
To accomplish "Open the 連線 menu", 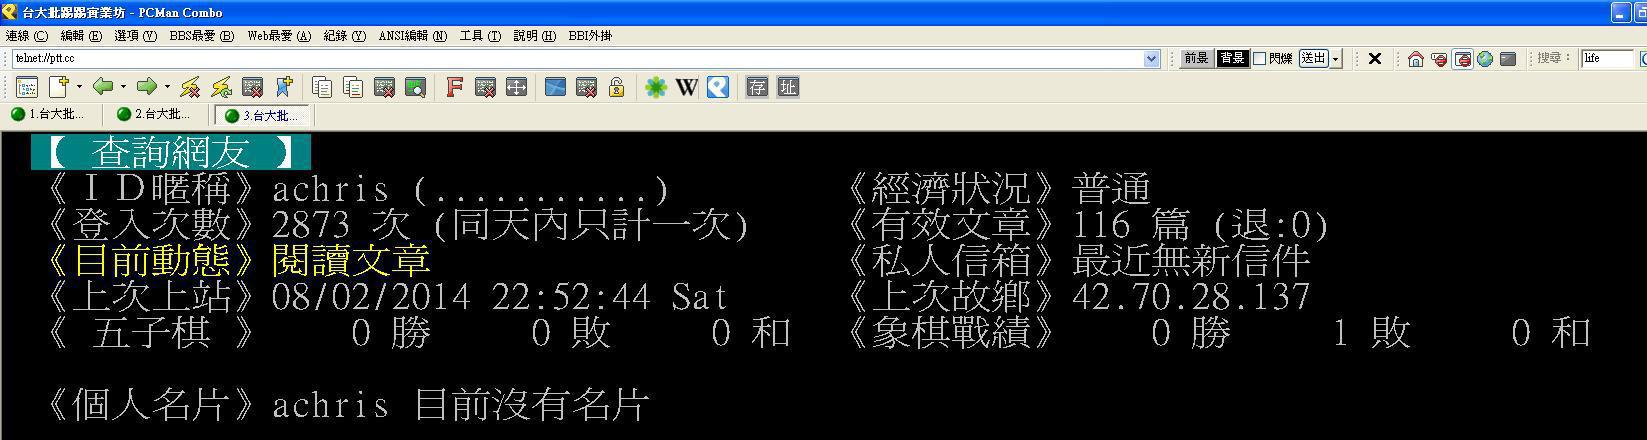I will (26, 35).
